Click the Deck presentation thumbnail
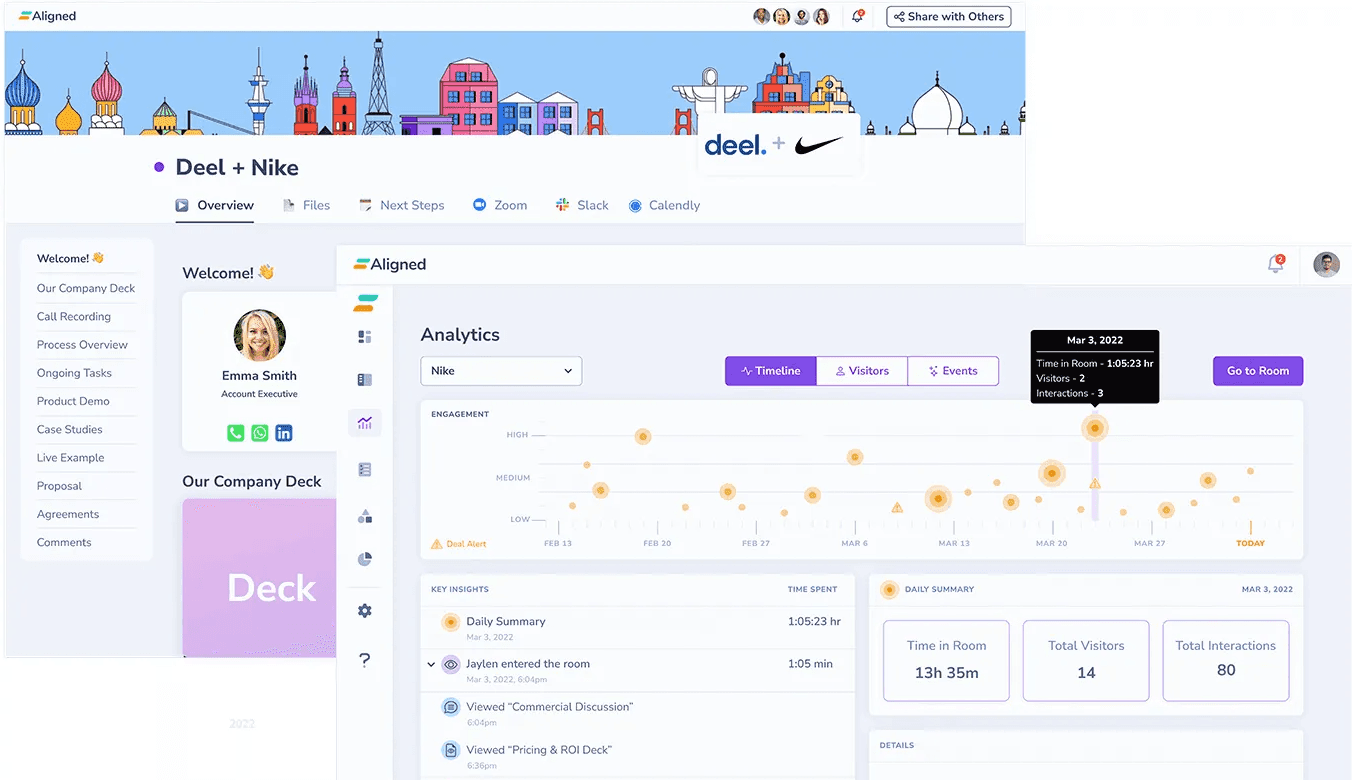The width and height of the screenshot is (1352, 780). [260, 578]
